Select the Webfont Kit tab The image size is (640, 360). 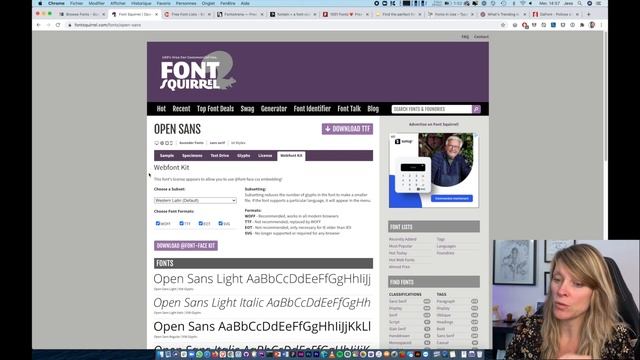click(x=291, y=156)
